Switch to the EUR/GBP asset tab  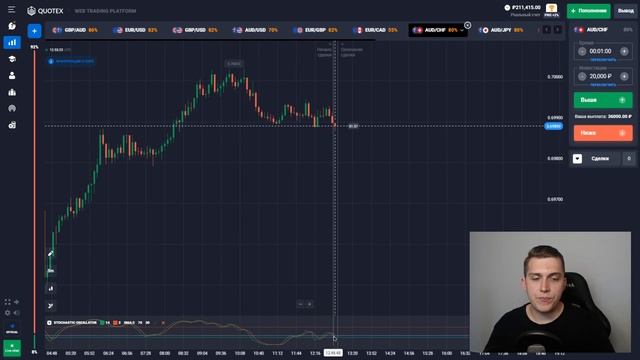pos(316,30)
